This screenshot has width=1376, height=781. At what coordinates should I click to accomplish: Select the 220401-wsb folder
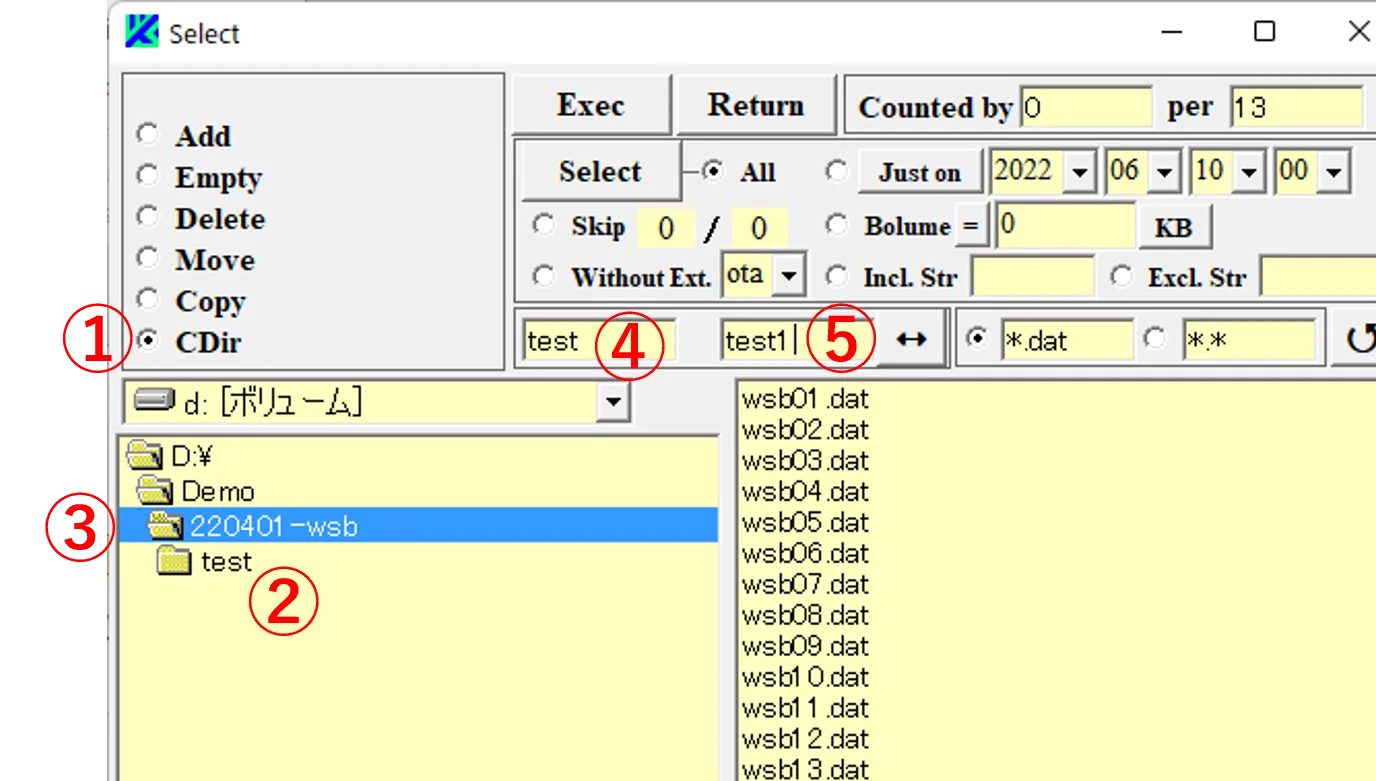pos(418,525)
